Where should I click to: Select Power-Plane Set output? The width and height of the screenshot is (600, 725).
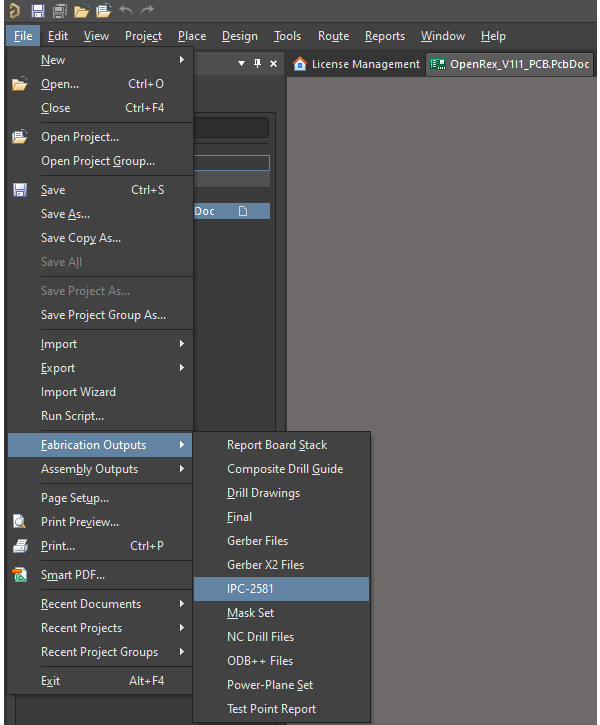282,685
